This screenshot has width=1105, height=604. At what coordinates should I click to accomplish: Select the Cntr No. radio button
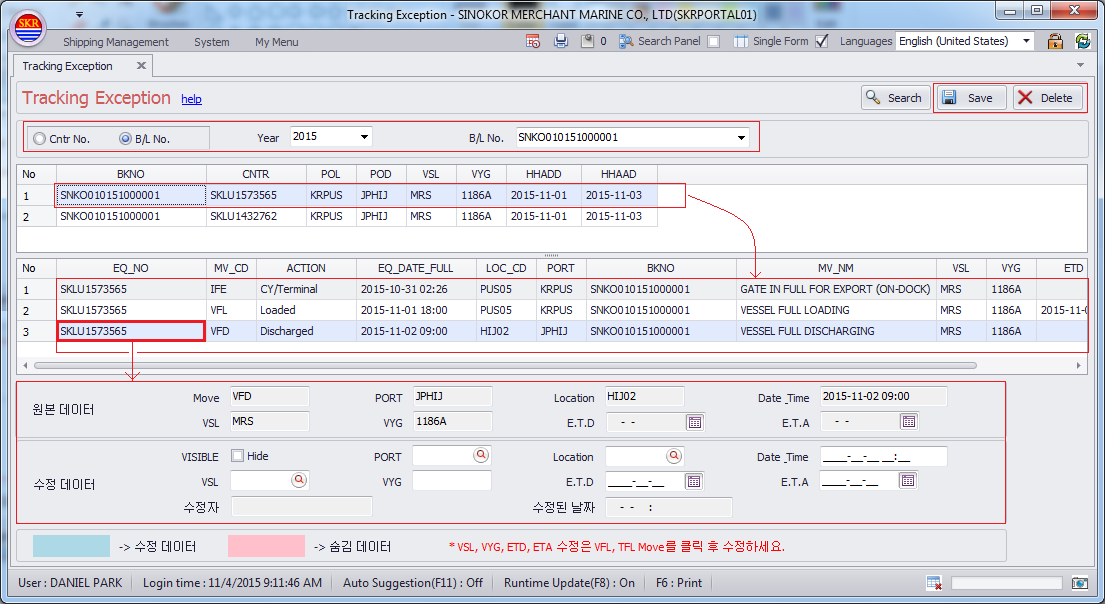click(x=41, y=136)
